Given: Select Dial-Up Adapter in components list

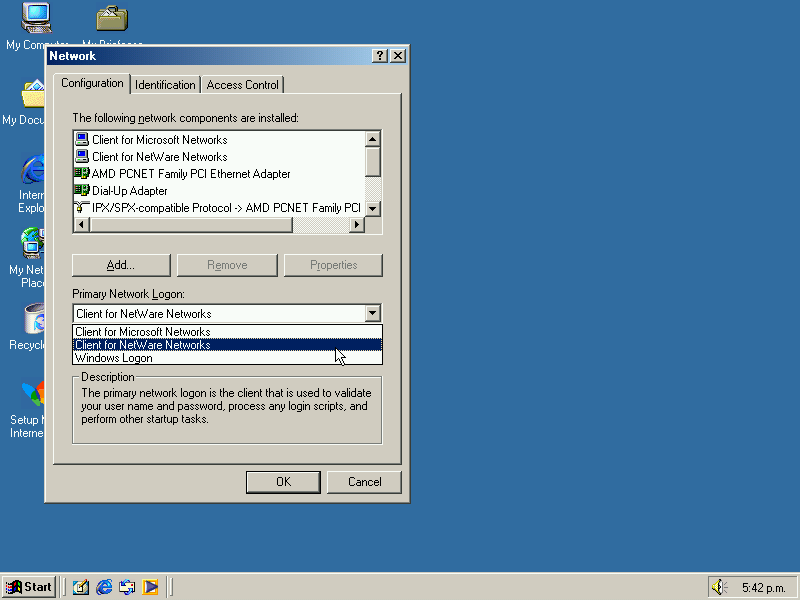Looking at the screenshot, I should [130, 191].
